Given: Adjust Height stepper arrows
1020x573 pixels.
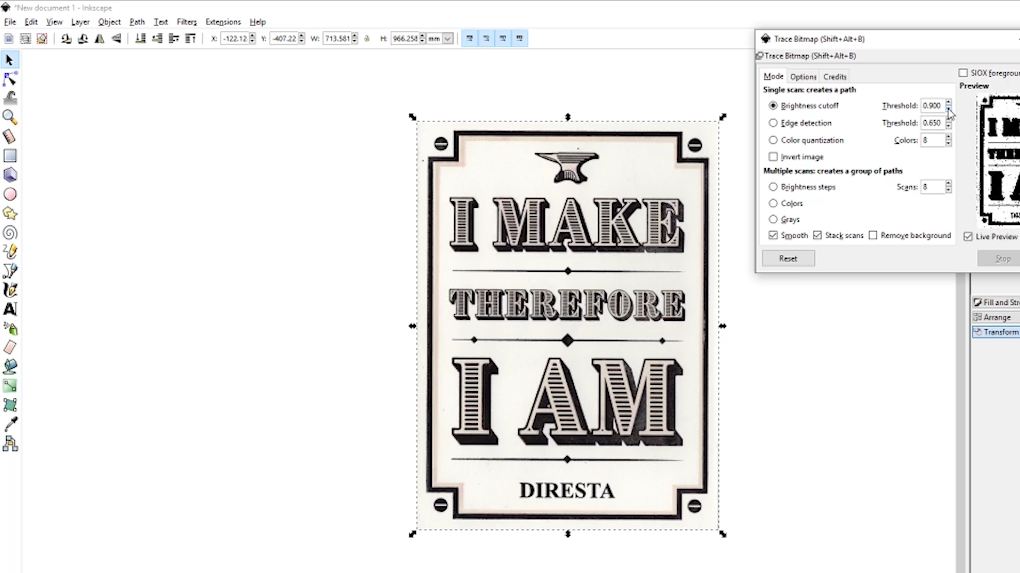Looking at the screenshot, I should point(422,38).
